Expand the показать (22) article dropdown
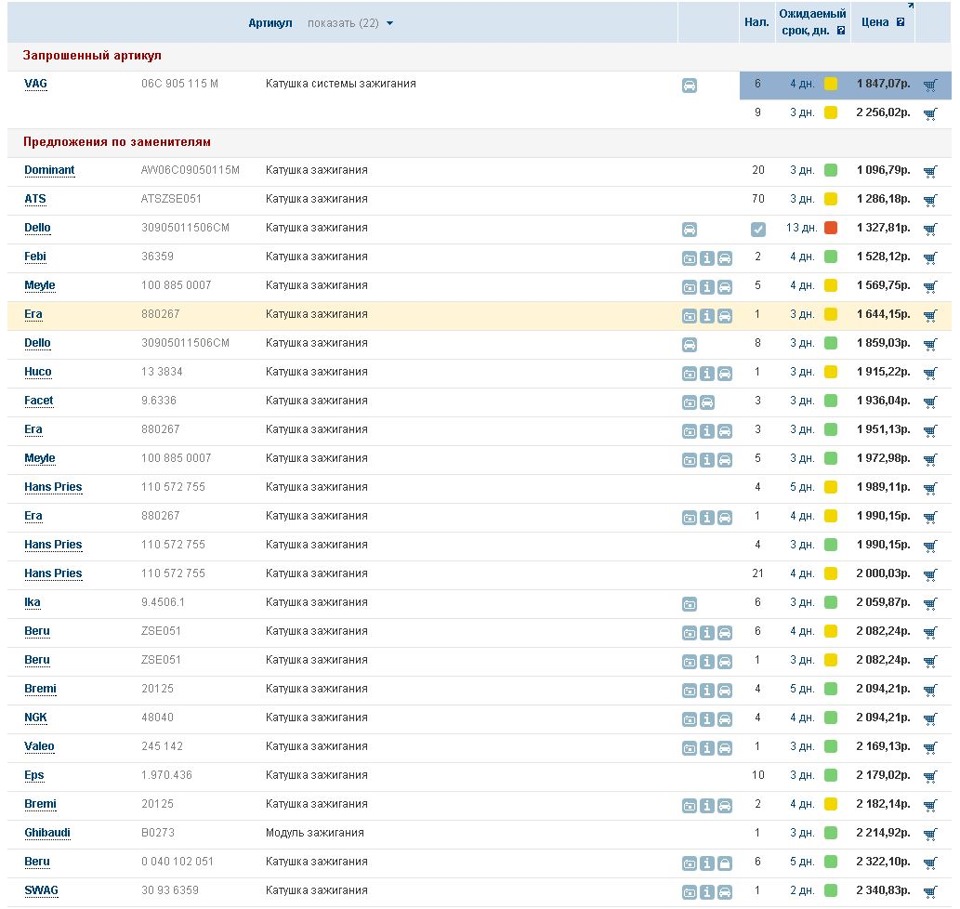Image resolution: width=960 pixels, height=909 pixels. (x=350, y=23)
